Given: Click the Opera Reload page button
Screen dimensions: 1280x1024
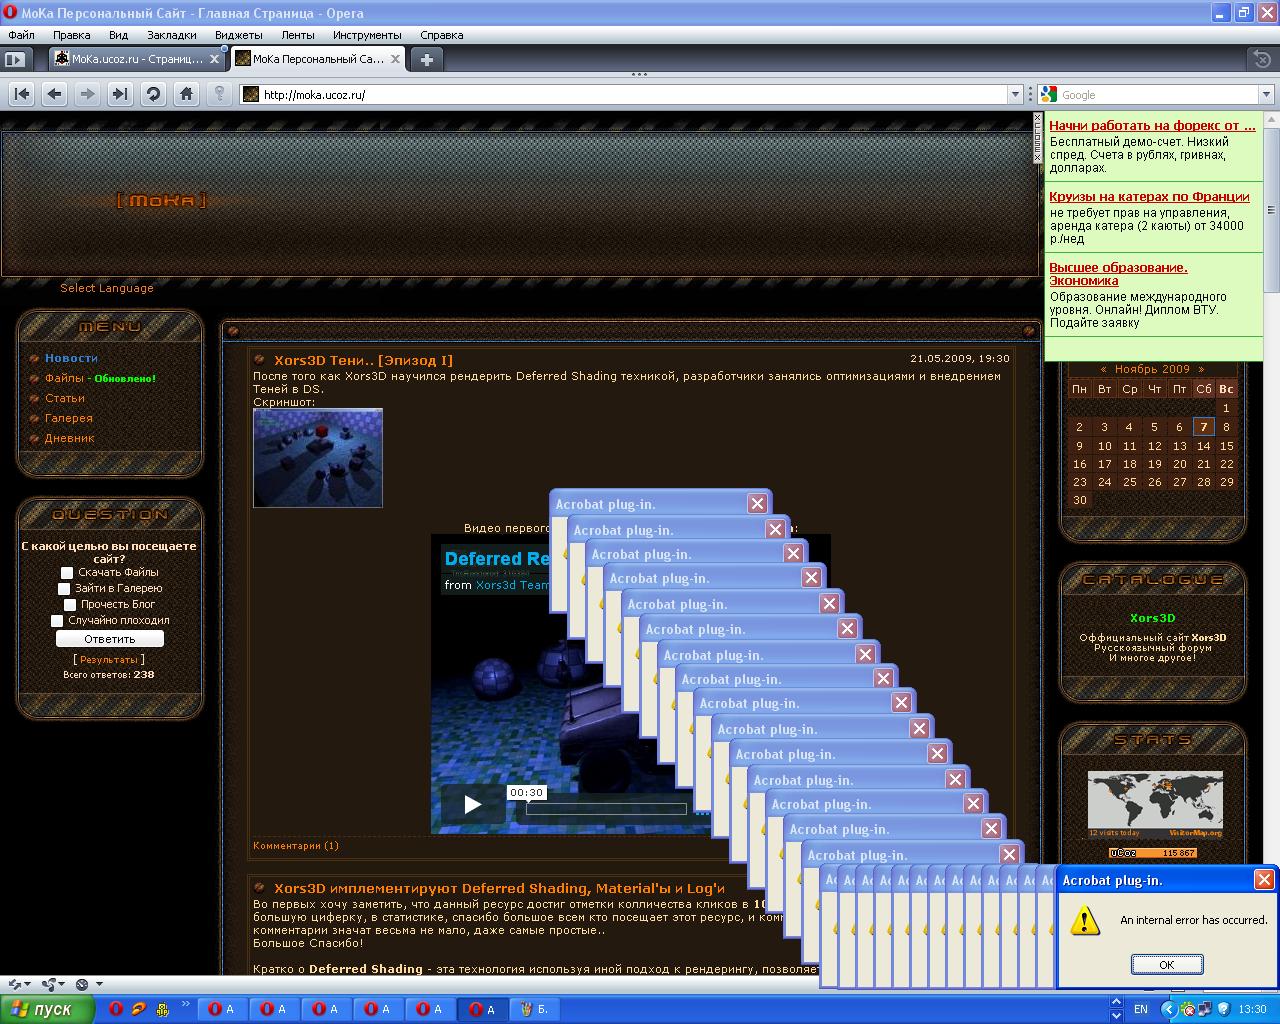Looking at the screenshot, I should click(x=153, y=94).
